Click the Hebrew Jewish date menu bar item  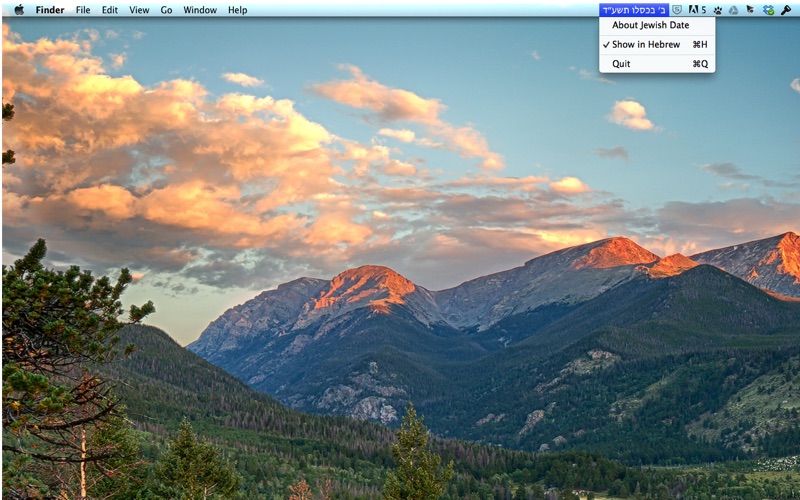(634, 10)
